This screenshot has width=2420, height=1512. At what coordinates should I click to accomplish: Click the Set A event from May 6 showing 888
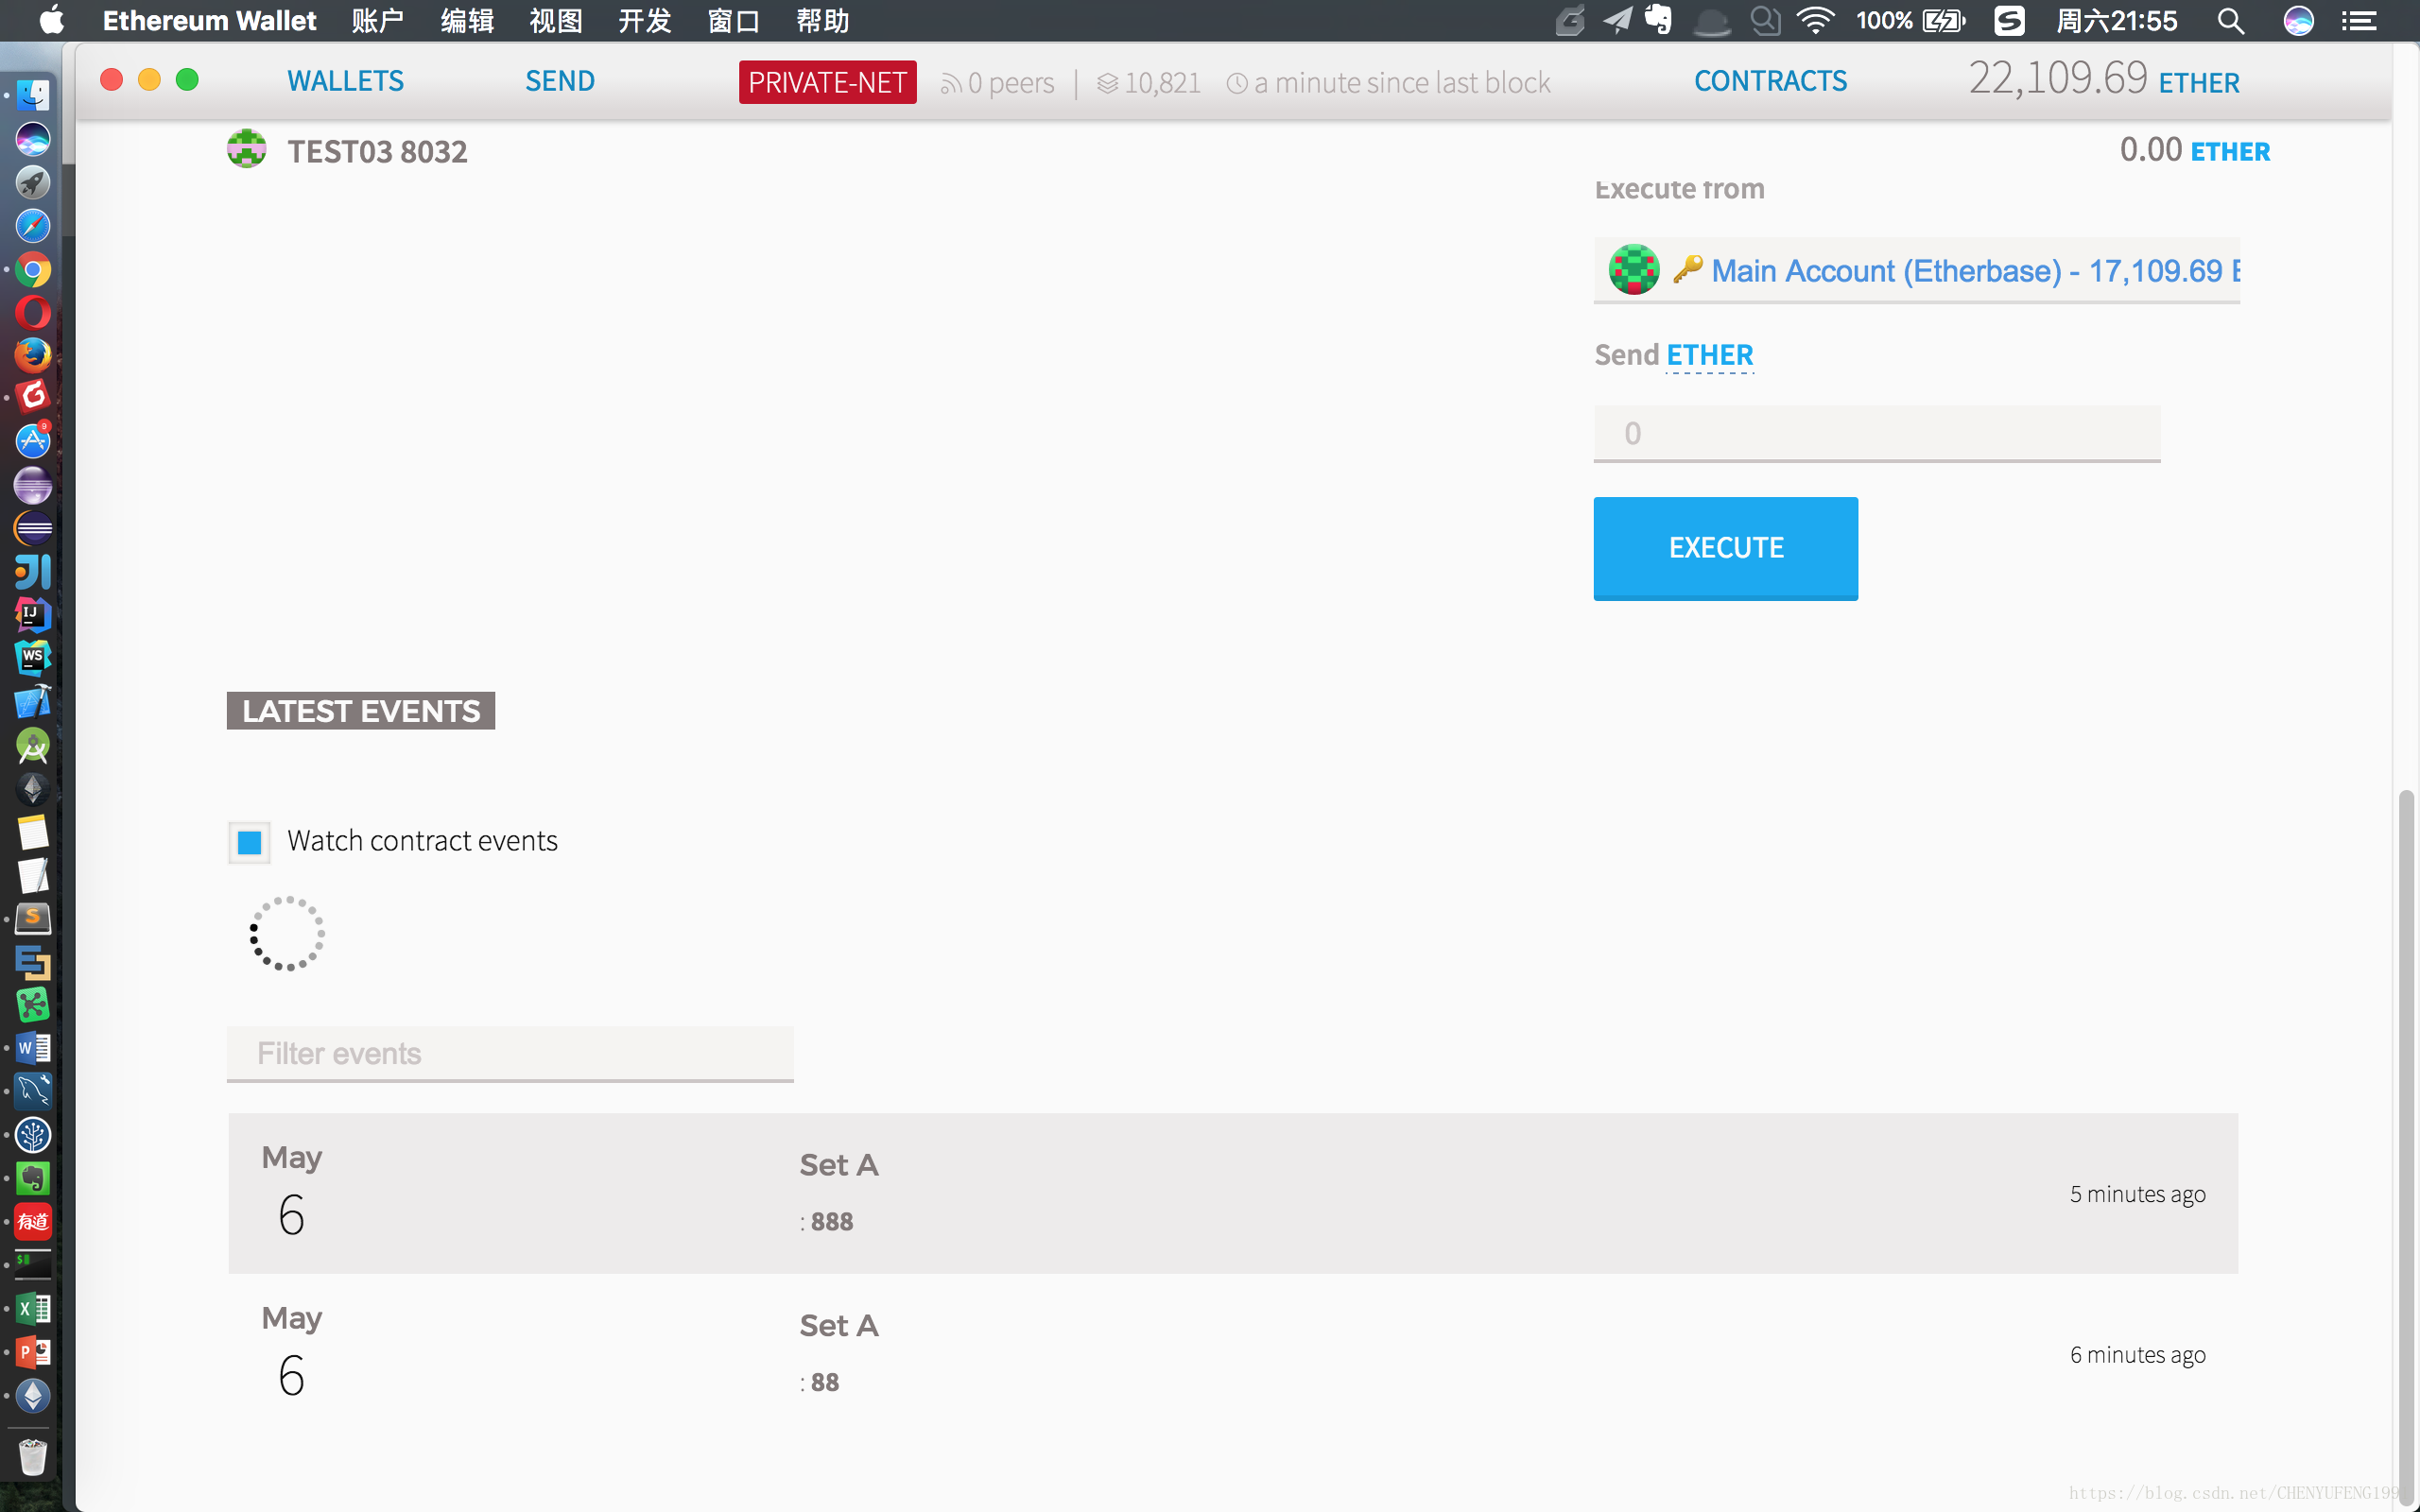1234,1194
